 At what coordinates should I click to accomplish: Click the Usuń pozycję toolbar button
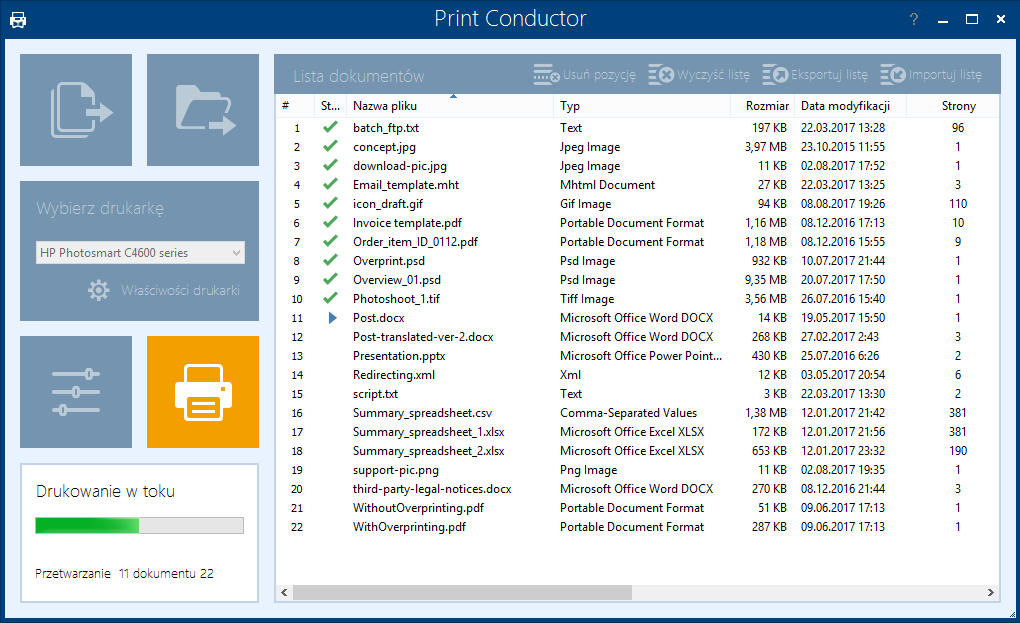(x=584, y=75)
